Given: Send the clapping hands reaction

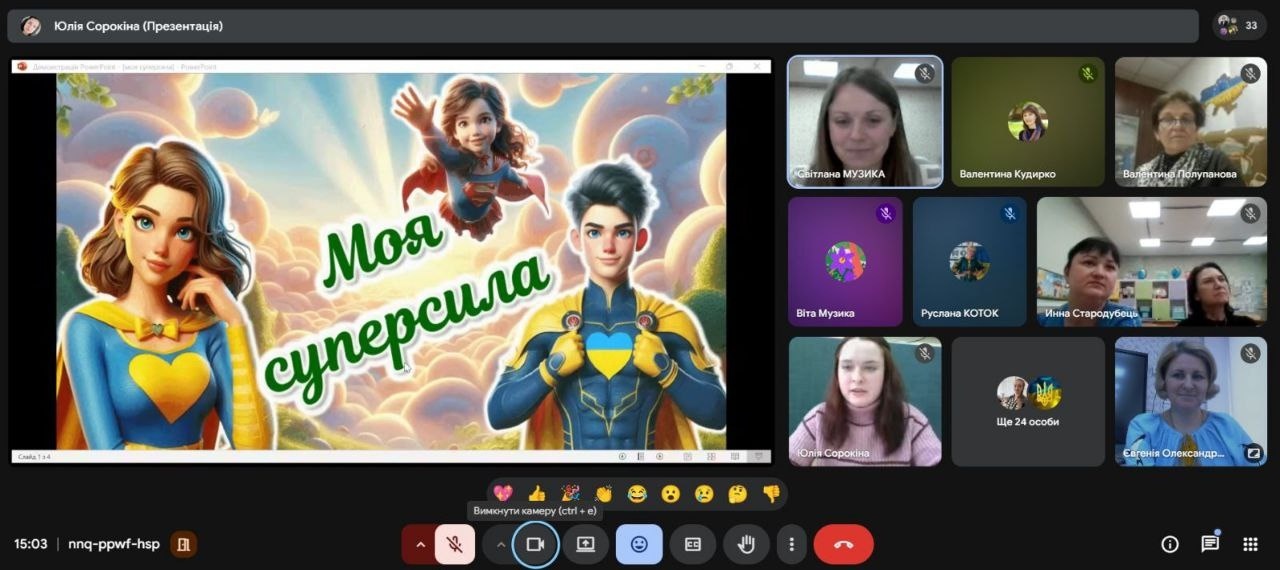Looking at the screenshot, I should tap(603, 493).
